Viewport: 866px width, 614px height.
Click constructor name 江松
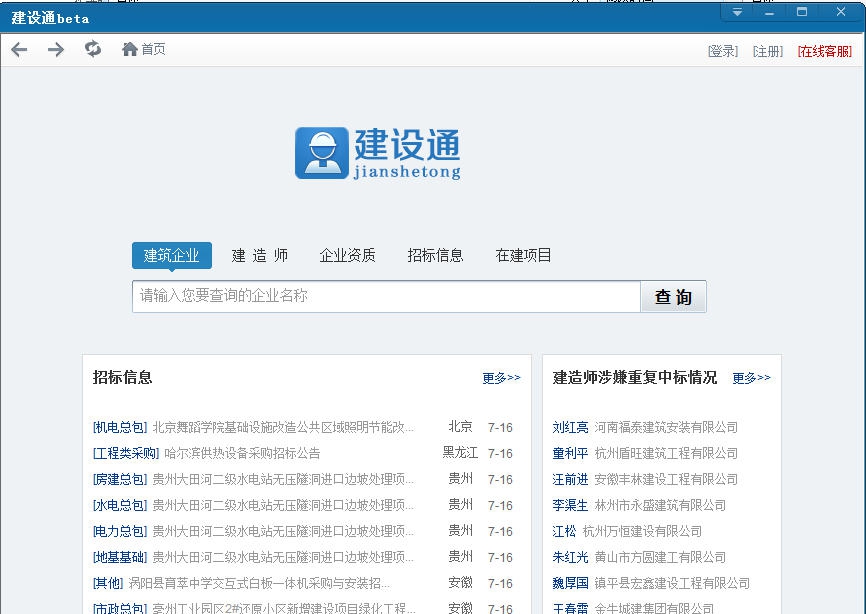click(564, 531)
